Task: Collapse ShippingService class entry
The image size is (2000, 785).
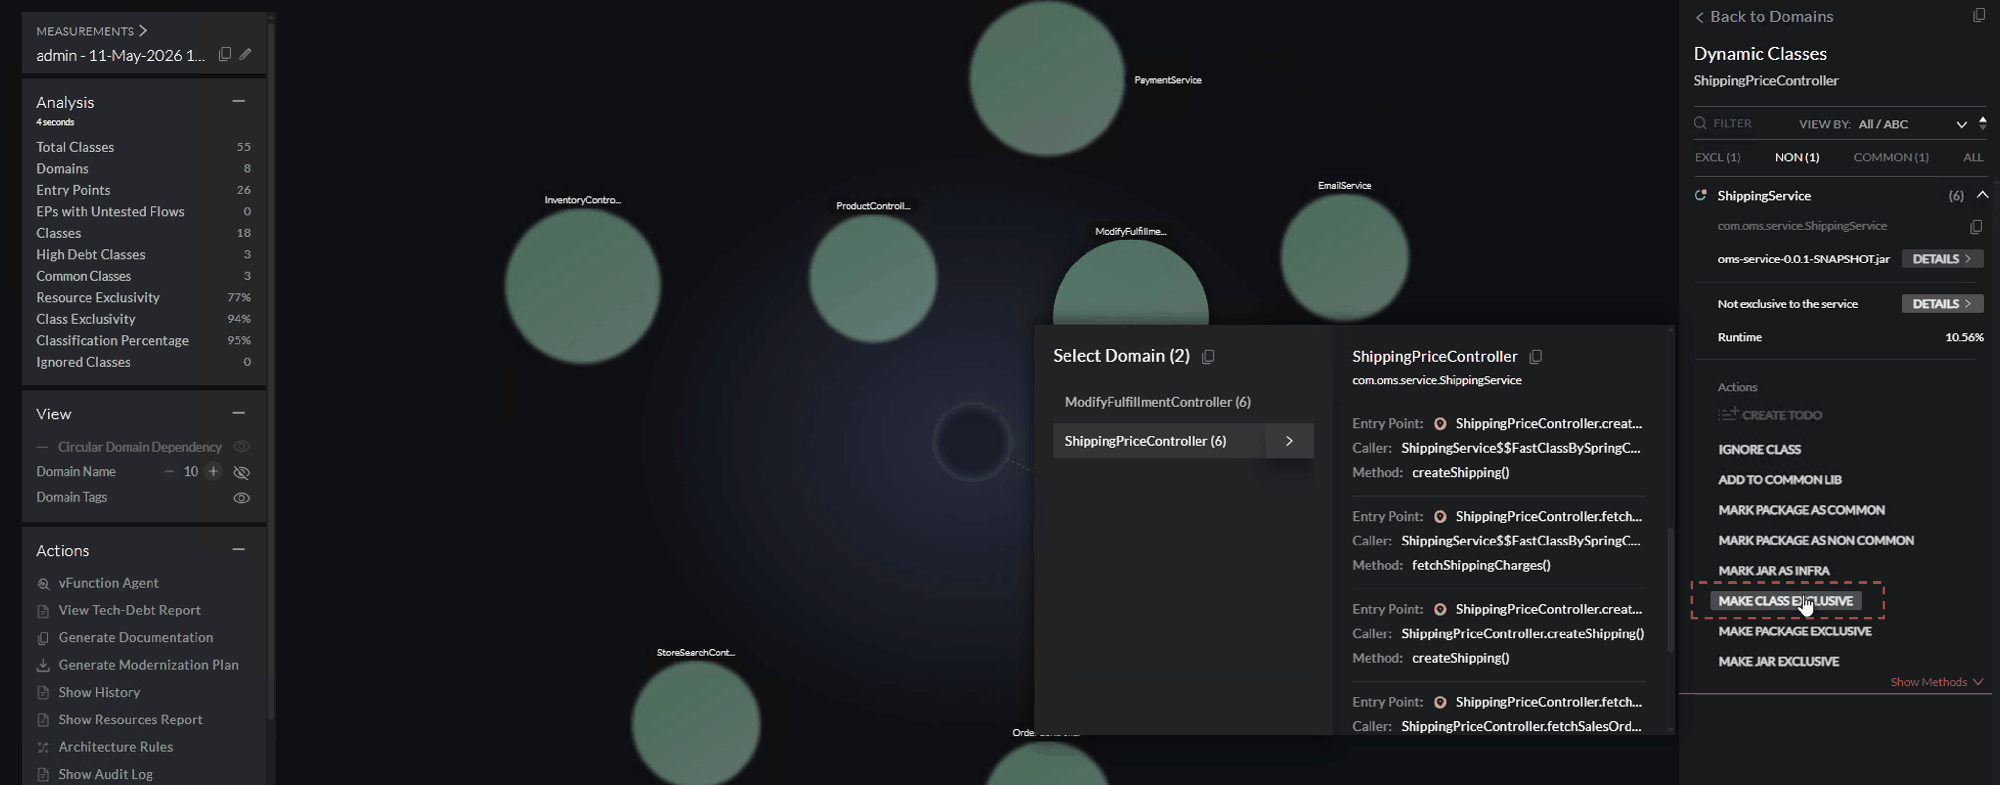Action: coord(1982,195)
